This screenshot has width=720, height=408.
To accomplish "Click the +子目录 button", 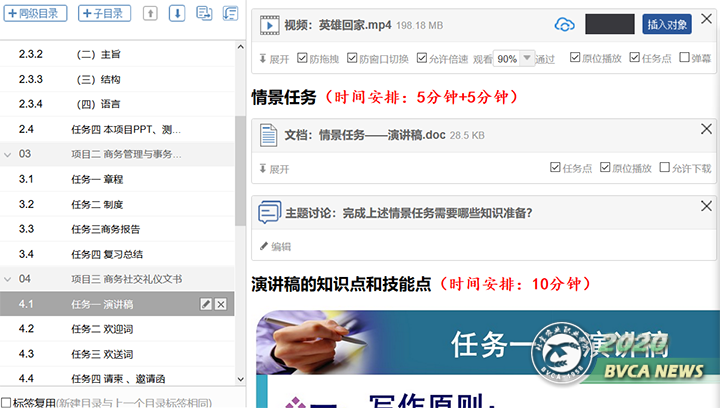I will point(103,13).
